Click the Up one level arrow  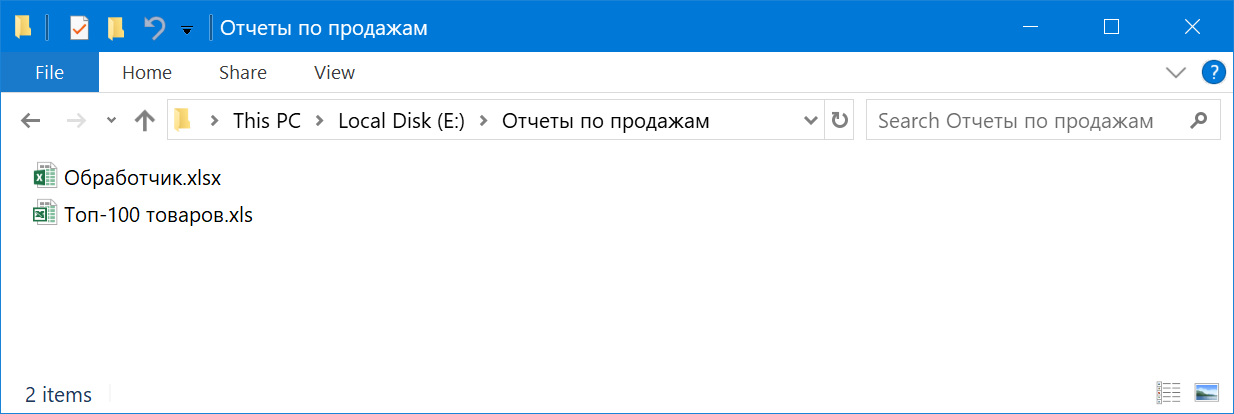tap(145, 121)
